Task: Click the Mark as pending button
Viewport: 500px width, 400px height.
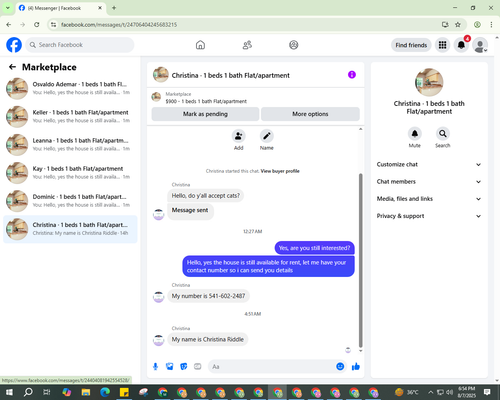Action: (205, 114)
